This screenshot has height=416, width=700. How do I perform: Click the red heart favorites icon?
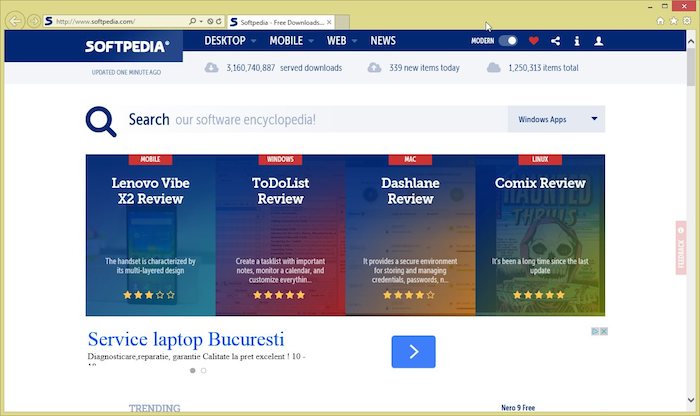tap(533, 41)
